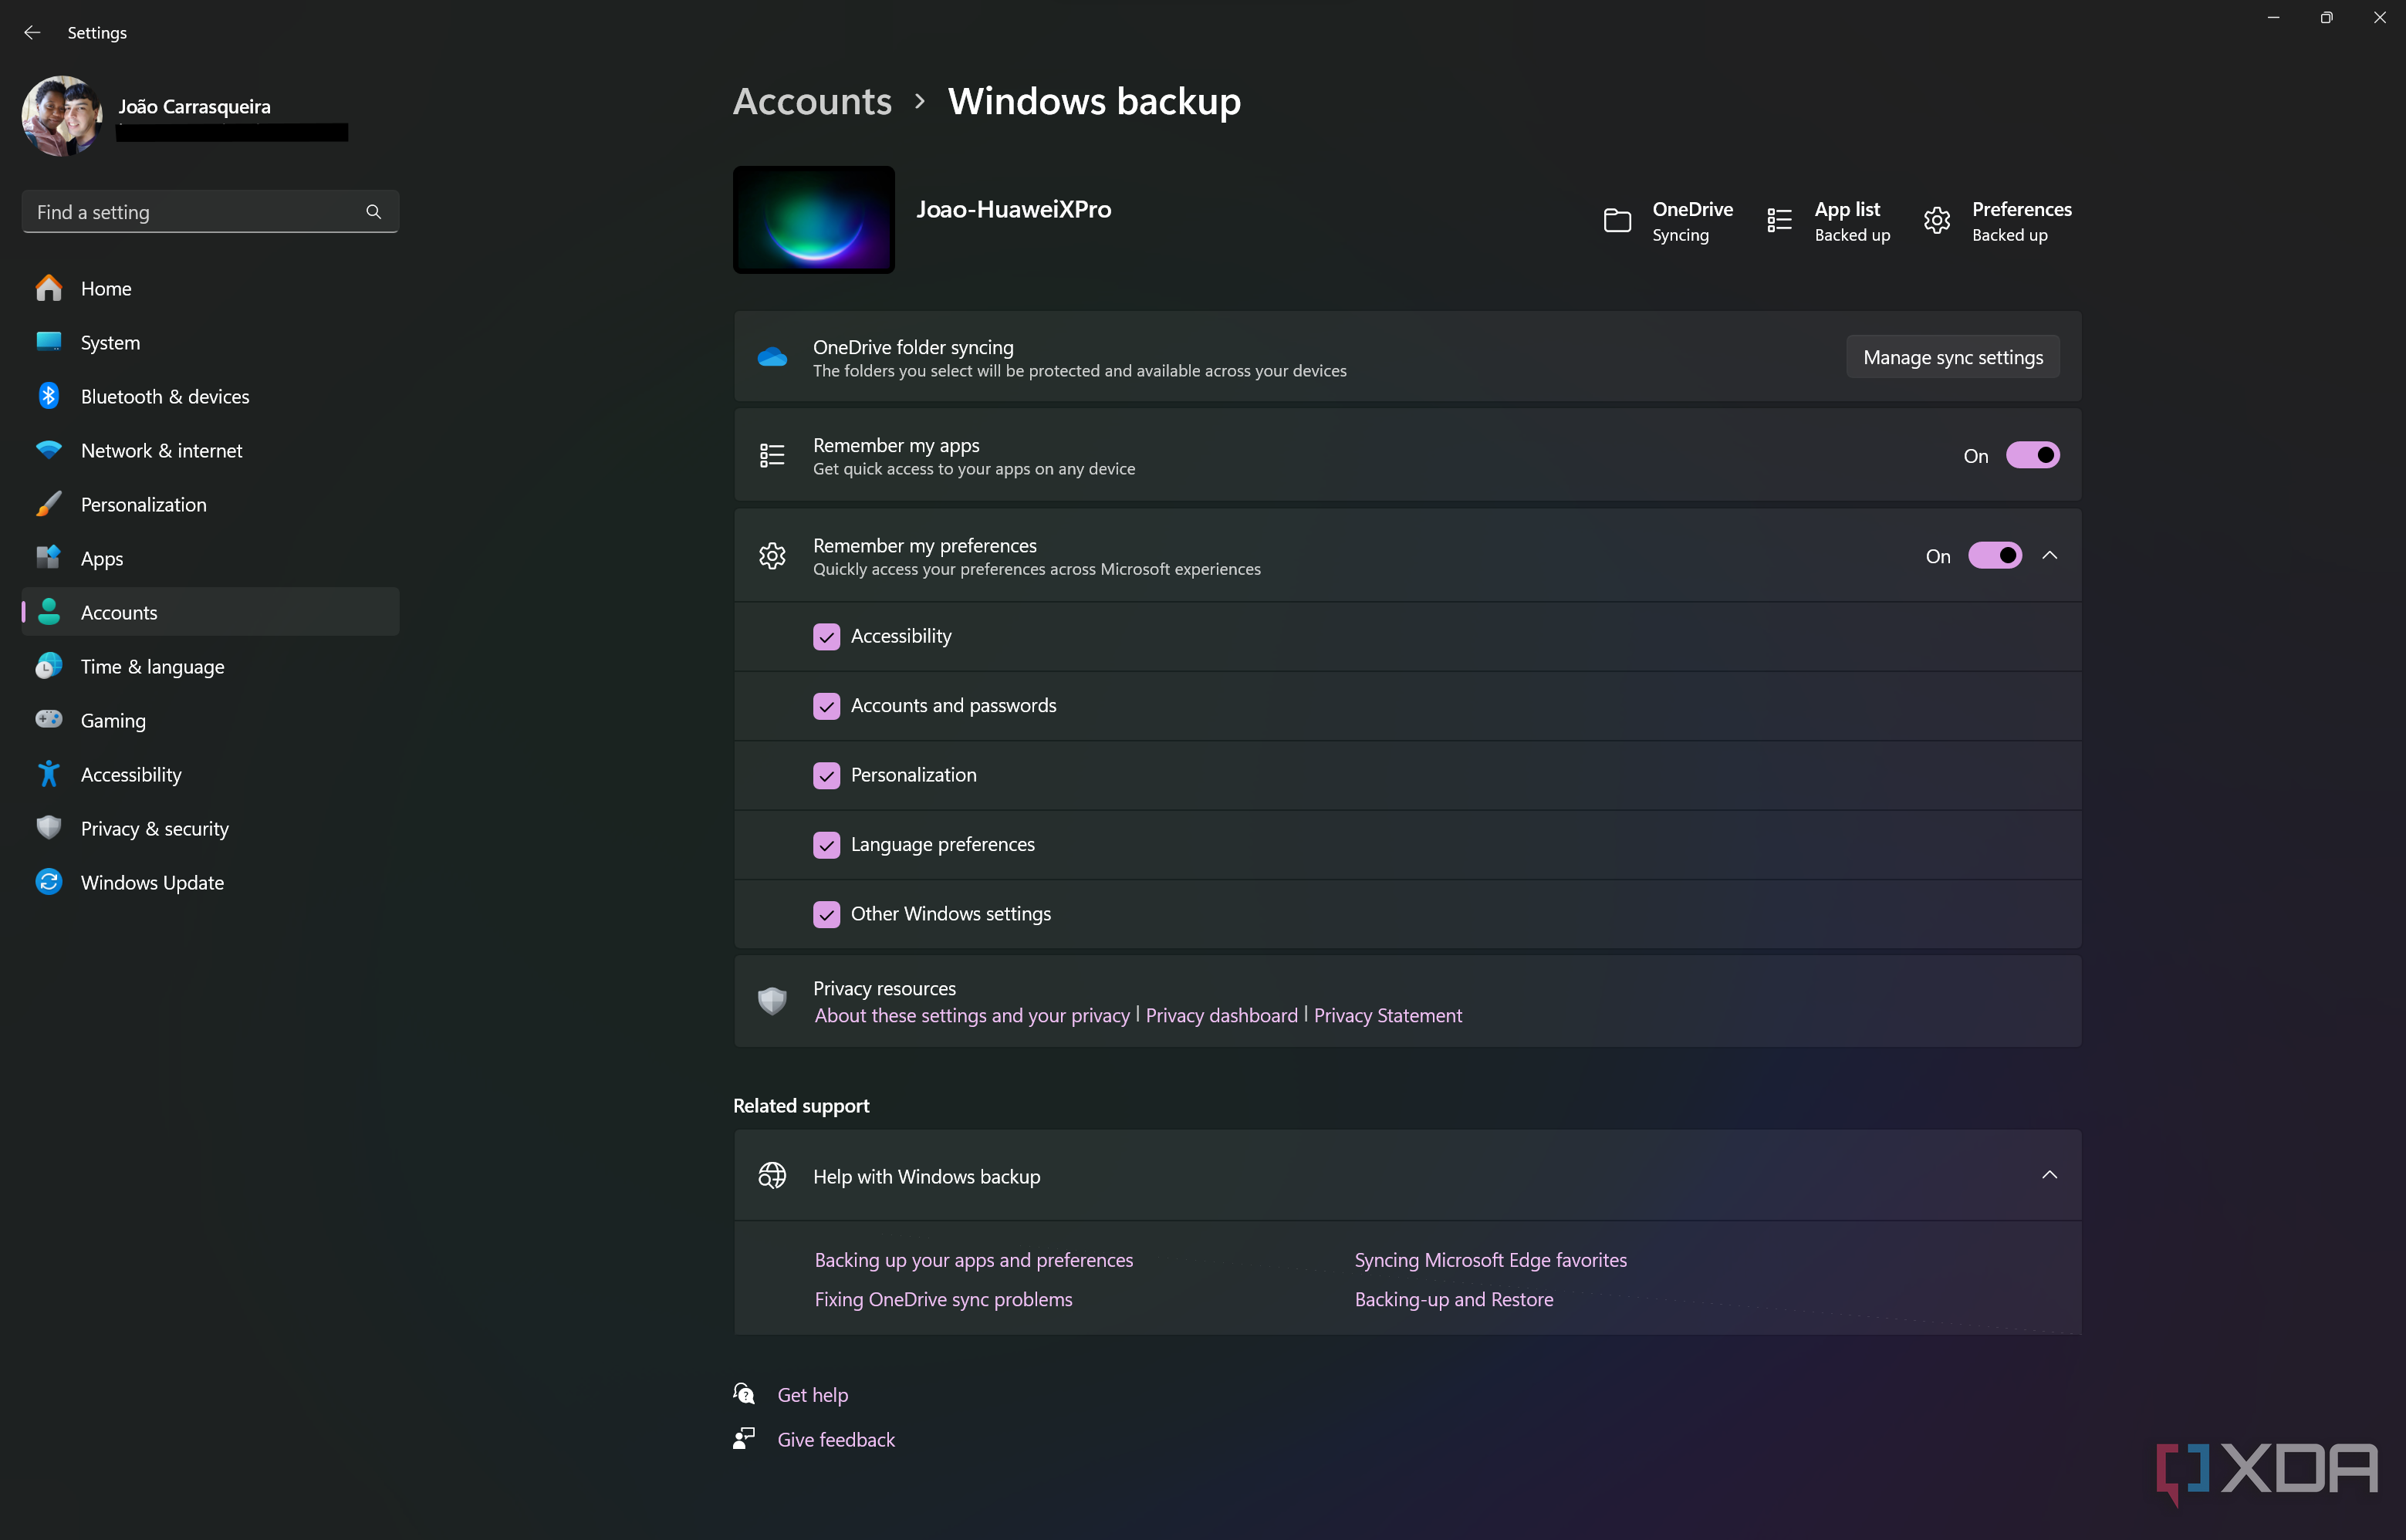
Task: Collapse the Remember my preferences section chevron
Action: tap(2049, 555)
